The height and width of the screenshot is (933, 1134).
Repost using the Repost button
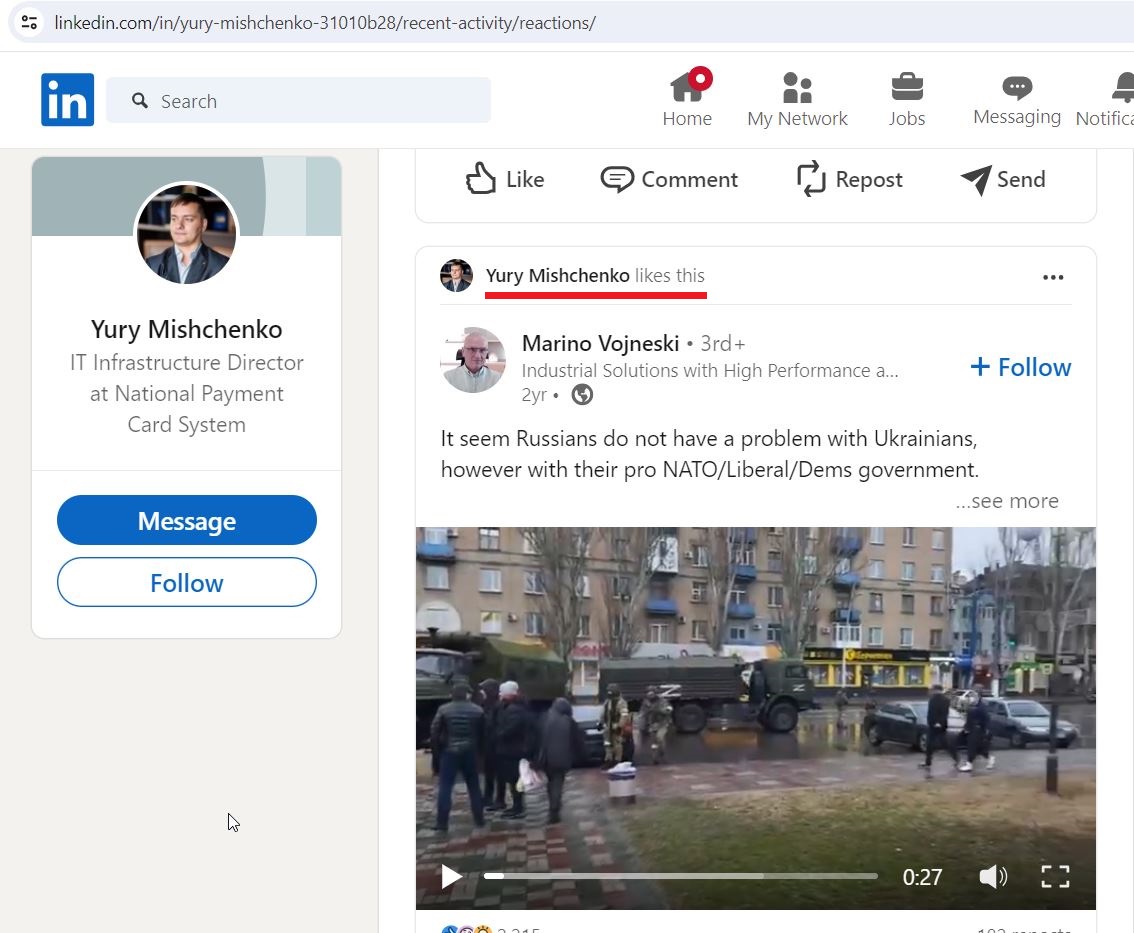[x=849, y=179]
